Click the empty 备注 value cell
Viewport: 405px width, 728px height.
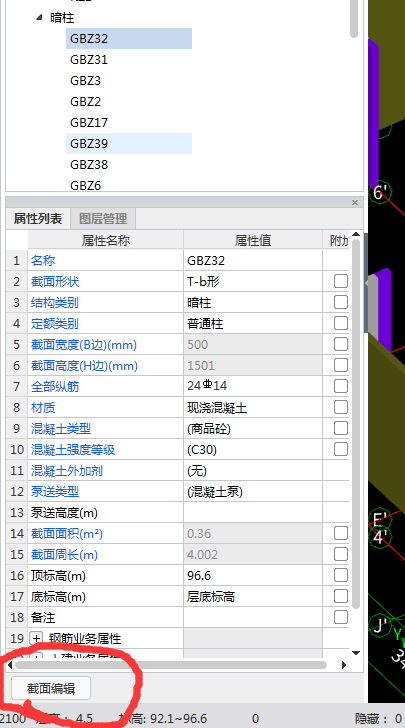(253, 617)
